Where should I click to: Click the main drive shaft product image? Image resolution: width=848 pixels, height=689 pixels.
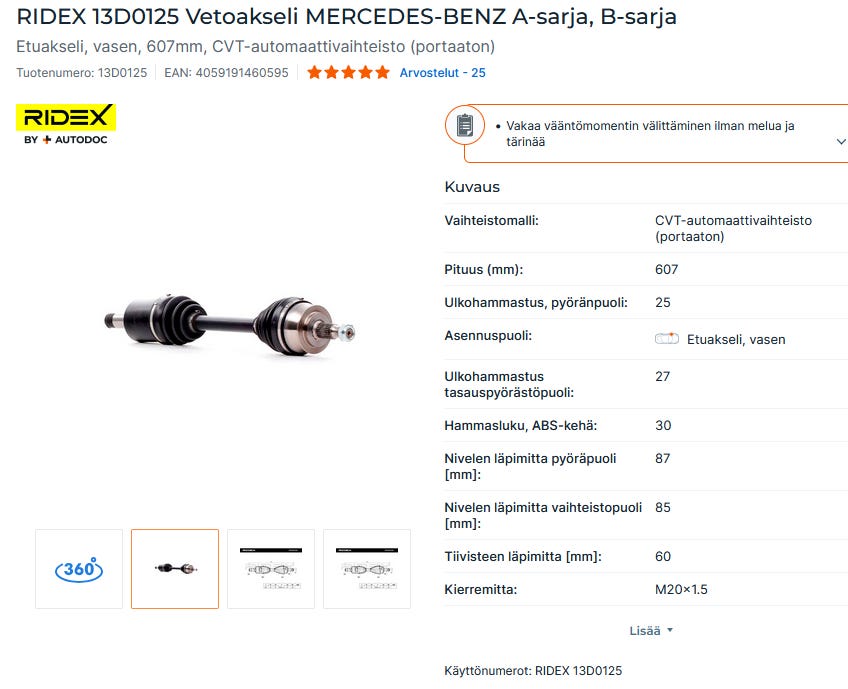[230, 325]
